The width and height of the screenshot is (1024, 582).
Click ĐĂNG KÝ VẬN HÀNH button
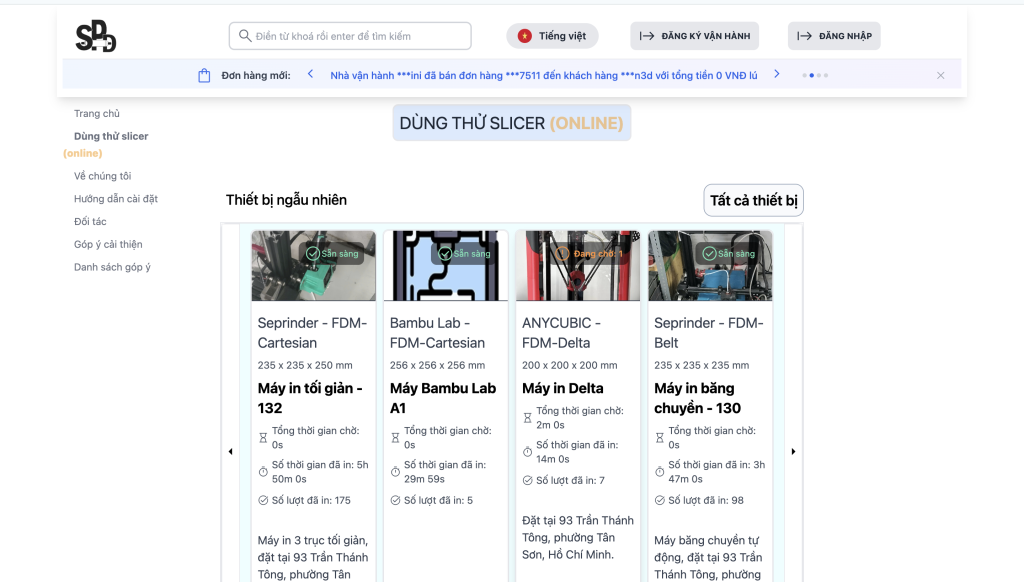coord(694,36)
